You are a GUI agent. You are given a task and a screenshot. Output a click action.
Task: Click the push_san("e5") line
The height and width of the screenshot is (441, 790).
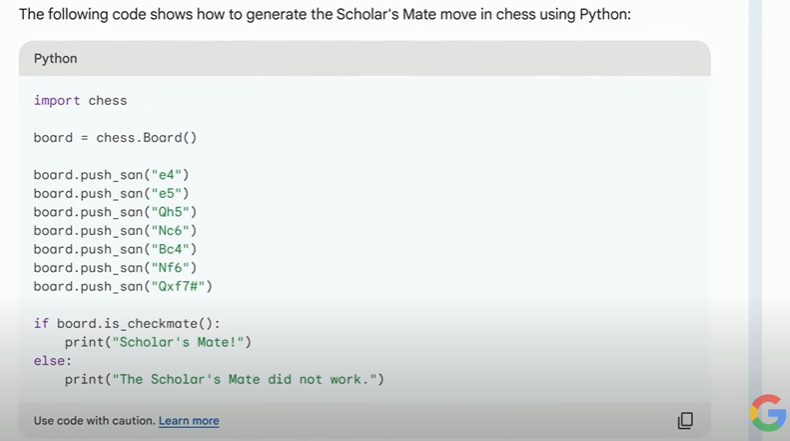(x=111, y=193)
